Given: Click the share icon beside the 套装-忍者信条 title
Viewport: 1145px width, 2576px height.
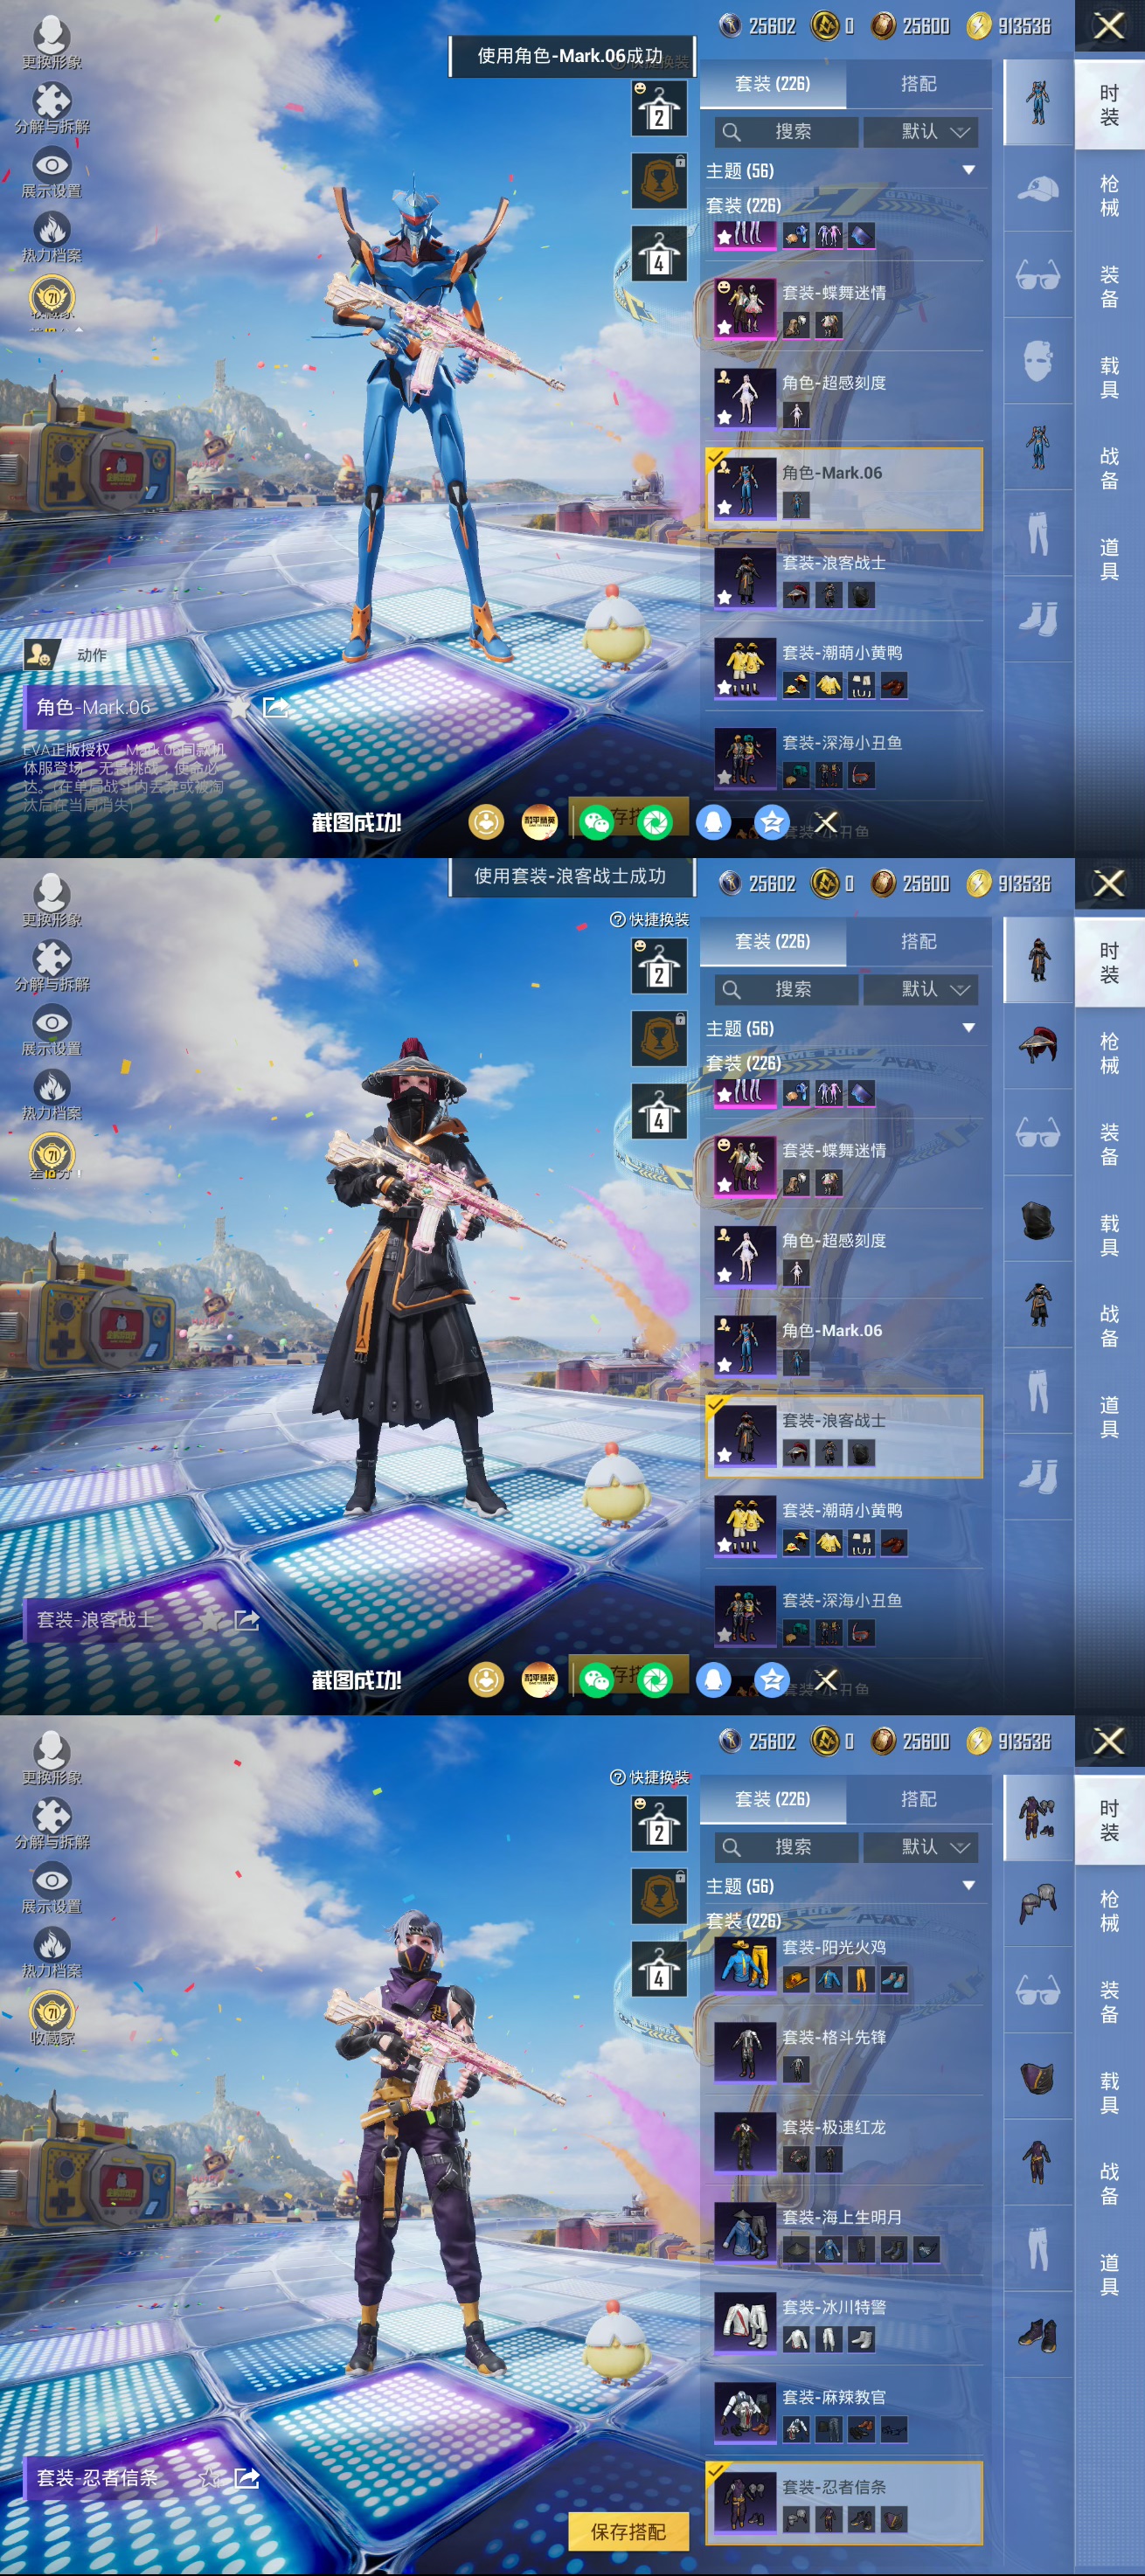Looking at the screenshot, I should pos(246,2477).
